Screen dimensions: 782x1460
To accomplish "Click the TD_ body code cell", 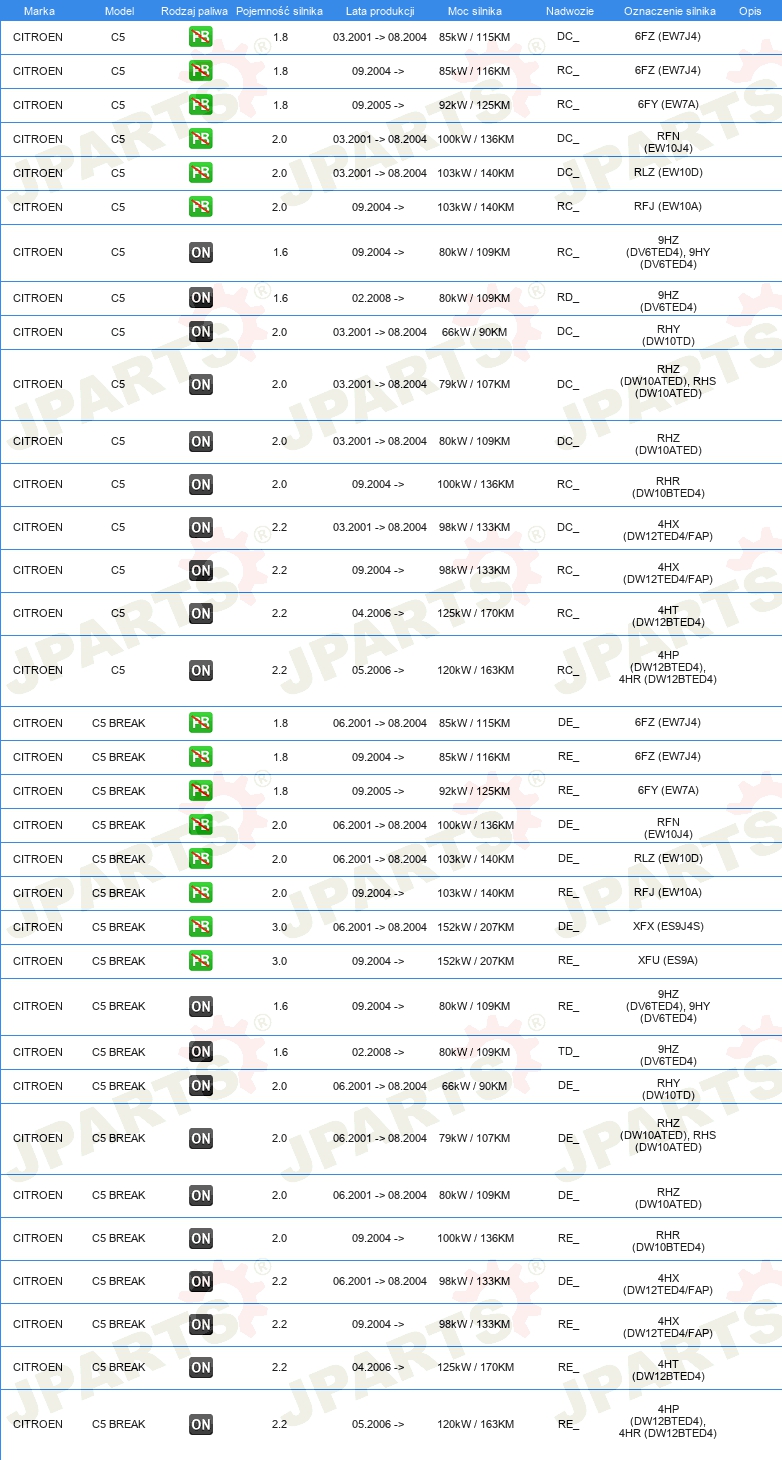I will click(568, 1052).
